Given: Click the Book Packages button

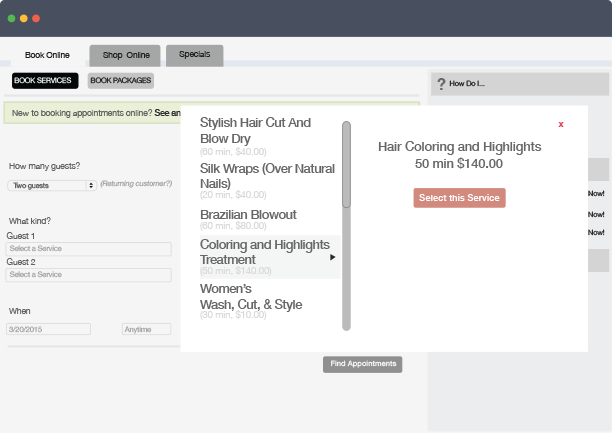Looking at the screenshot, I should point(120,80).
